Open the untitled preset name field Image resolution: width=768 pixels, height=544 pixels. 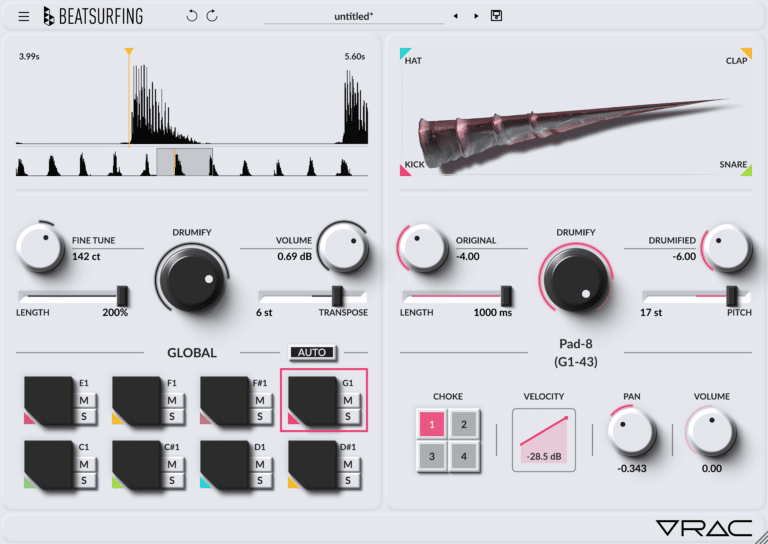(354, 16)
